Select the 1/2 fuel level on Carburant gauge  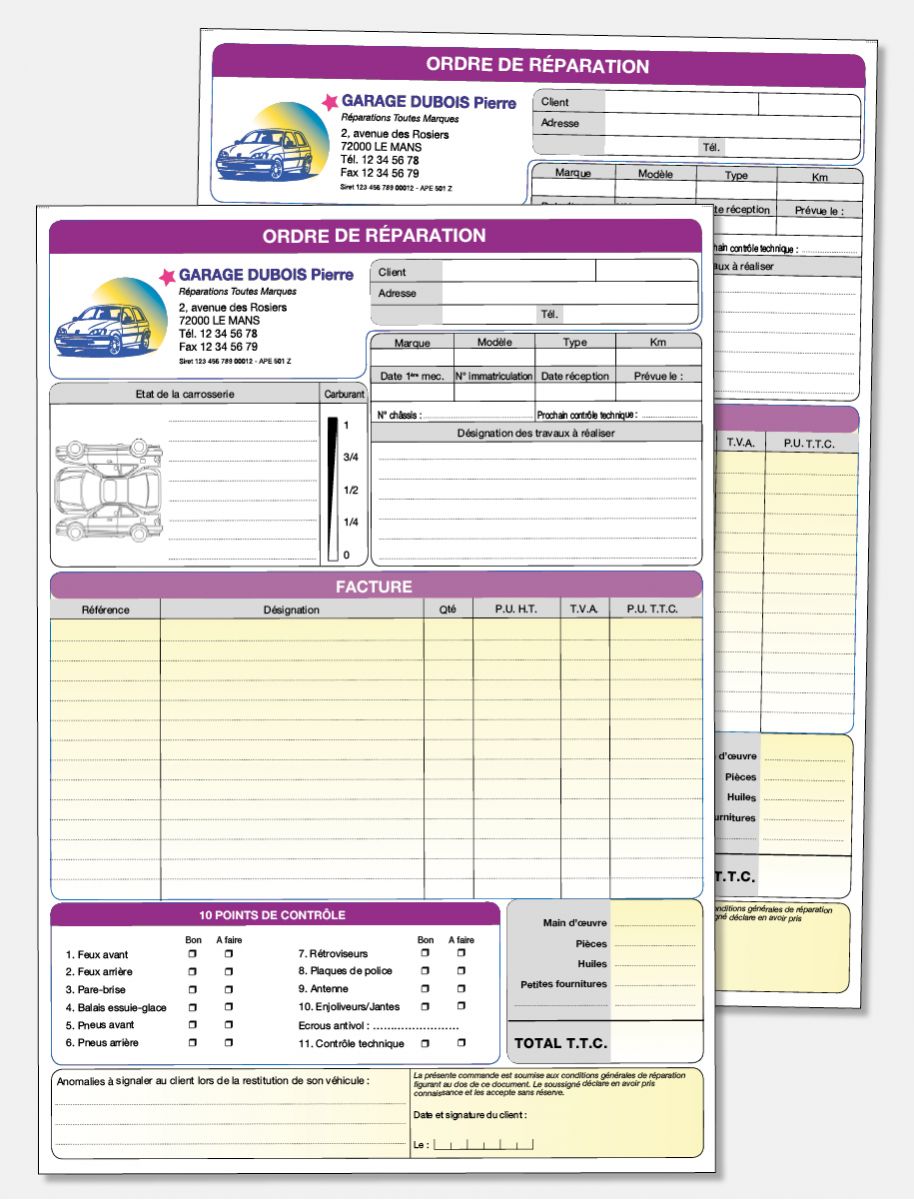350,490
